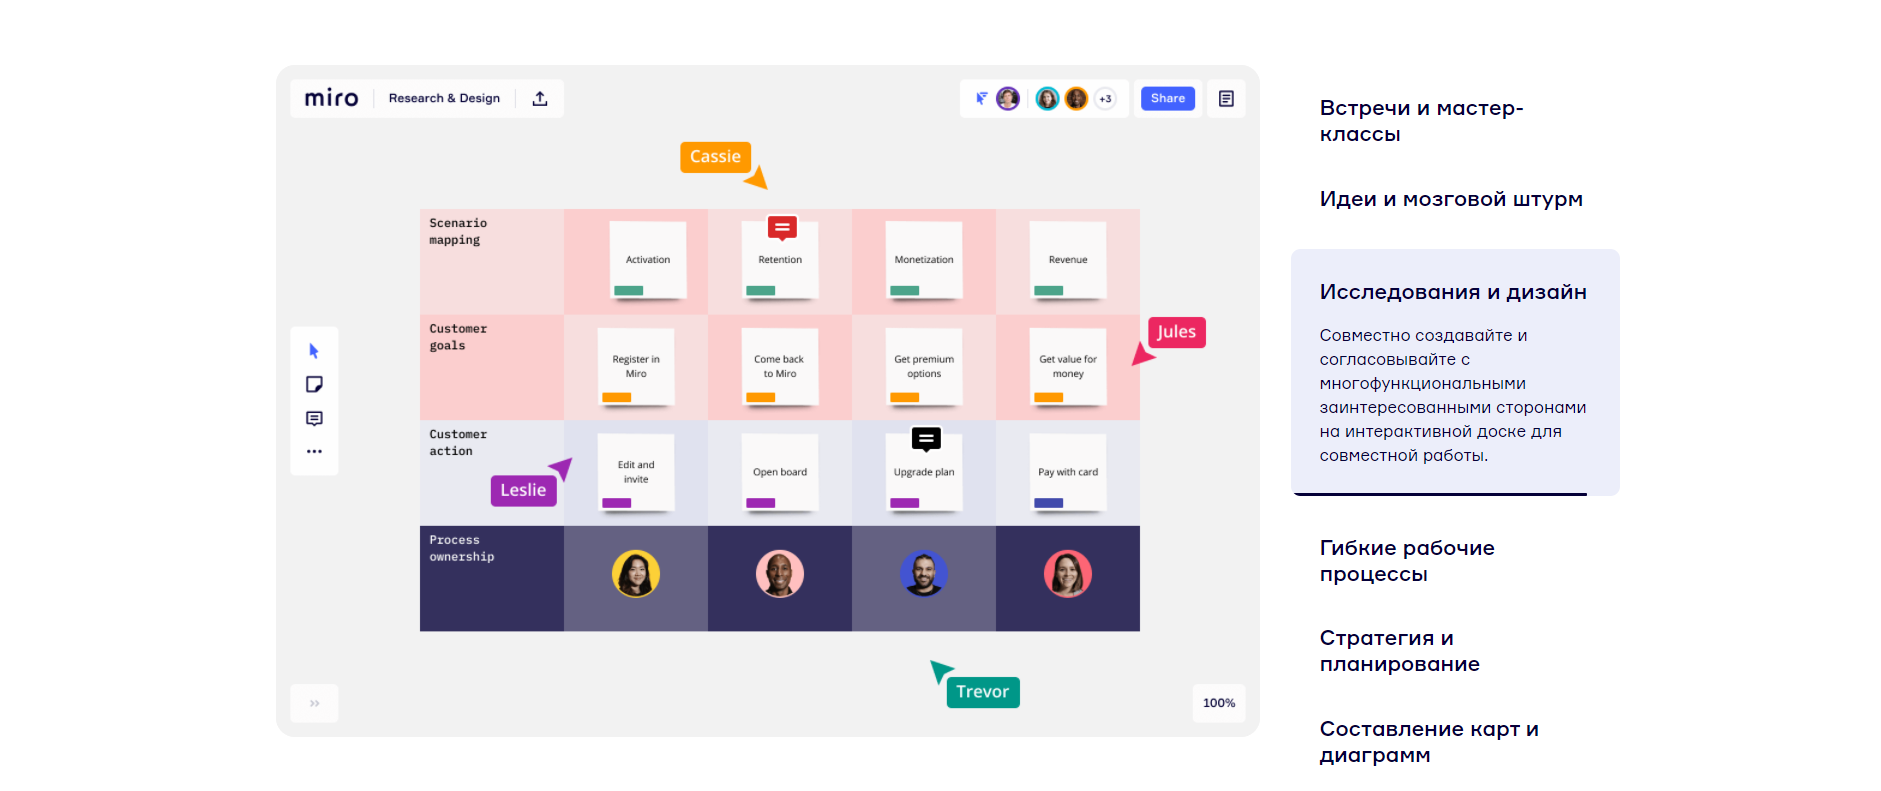This screenshot has height=791, width=1881.
Task: Open the Гибкие рабочие процессы tab
Action: tap(1407, 561)
